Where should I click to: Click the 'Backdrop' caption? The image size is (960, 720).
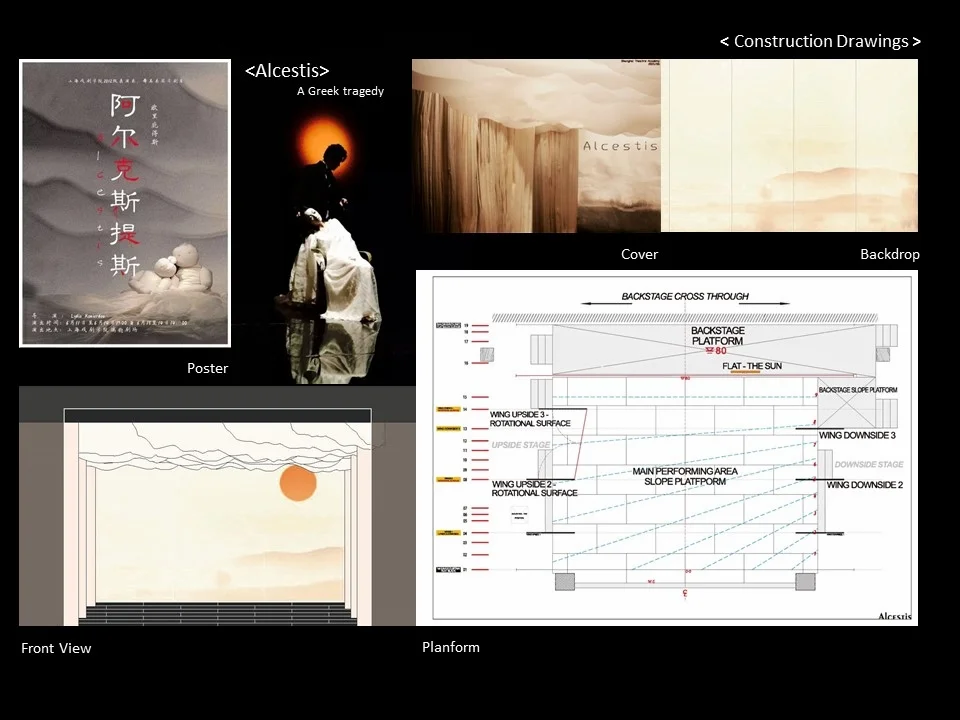[890, 254]
